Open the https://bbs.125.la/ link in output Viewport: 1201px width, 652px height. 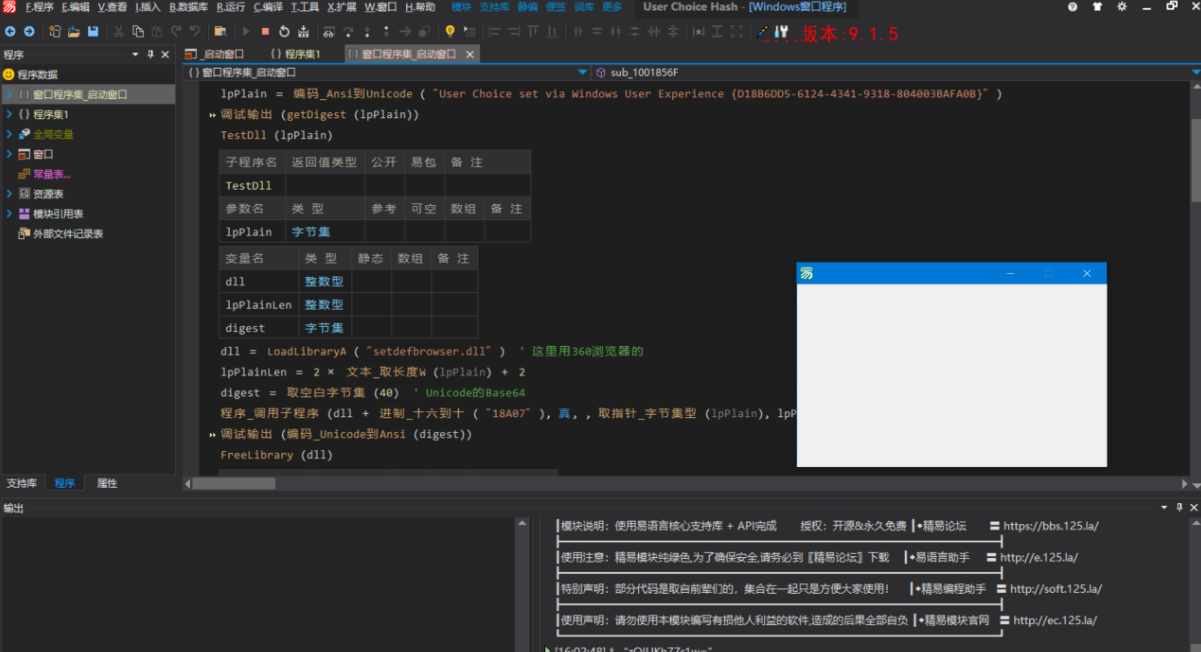[1051, 526]
